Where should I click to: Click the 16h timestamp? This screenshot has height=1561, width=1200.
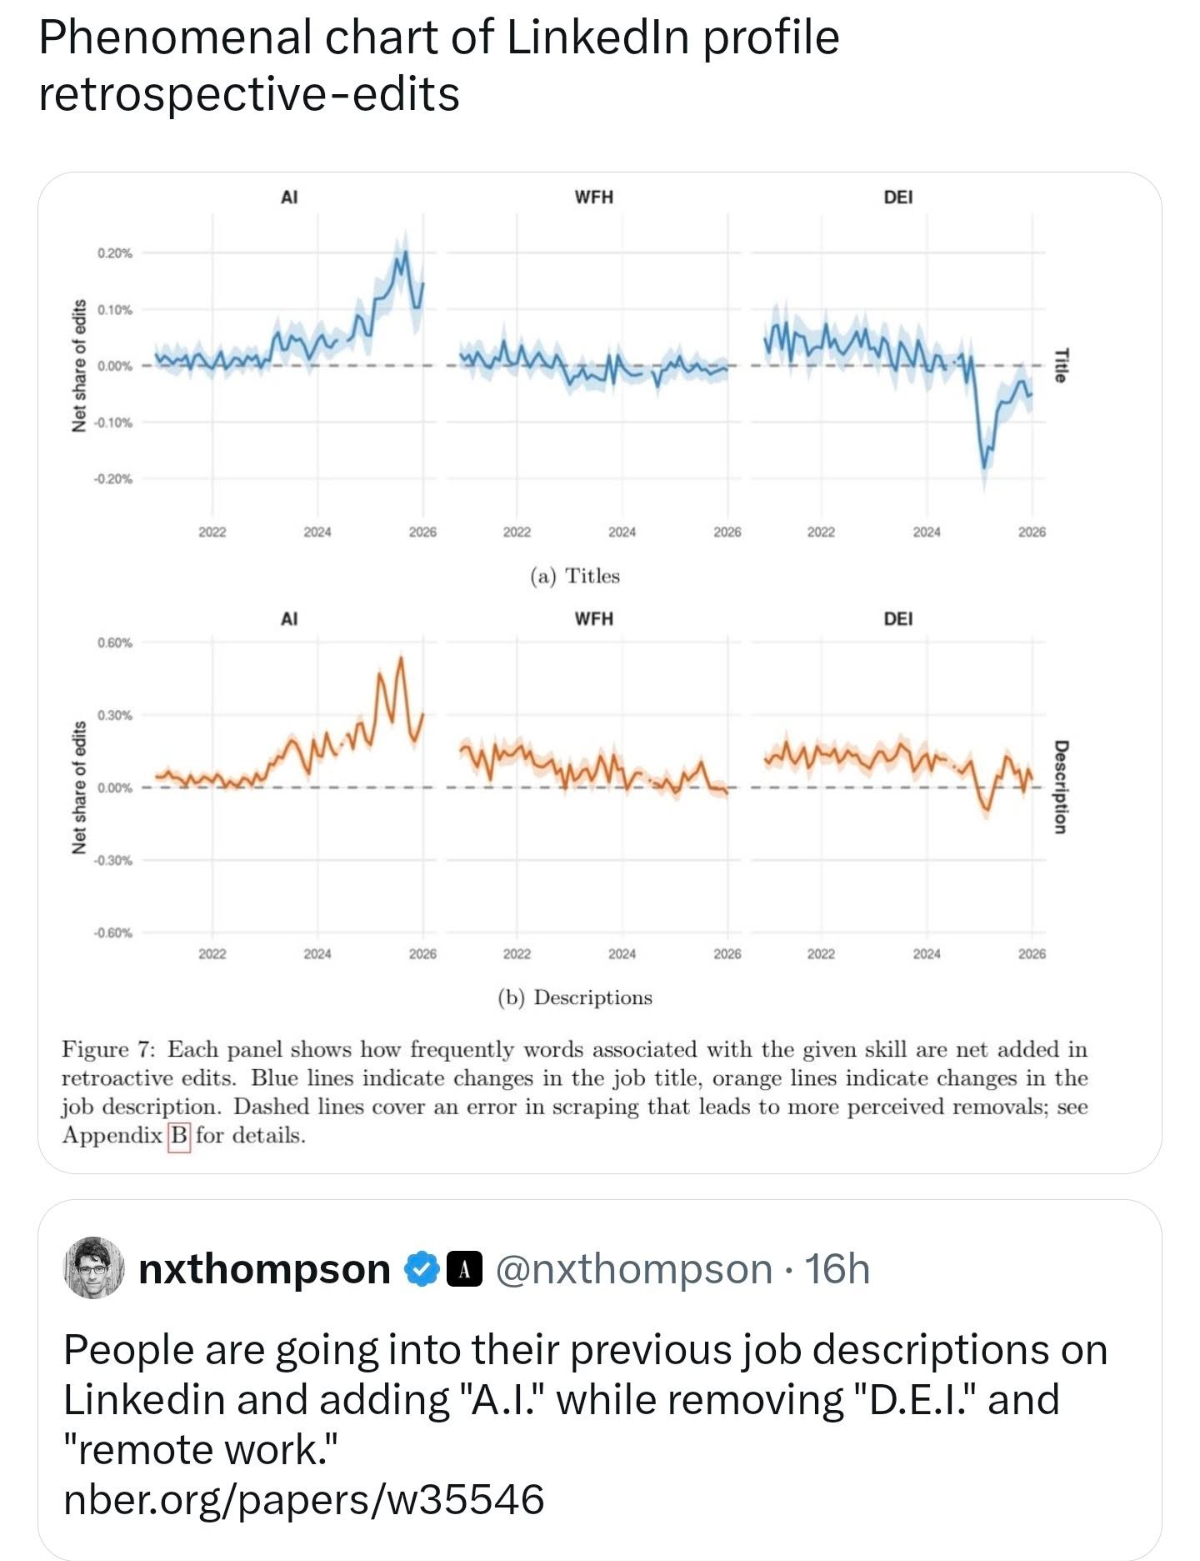click(838, 1269)
